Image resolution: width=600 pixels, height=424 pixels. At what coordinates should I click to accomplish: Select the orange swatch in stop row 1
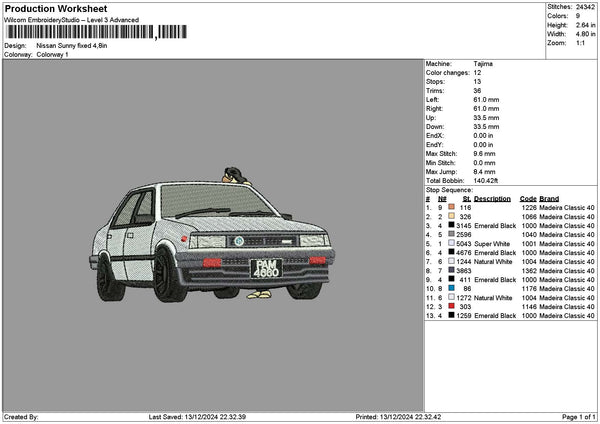click(452, 207)
